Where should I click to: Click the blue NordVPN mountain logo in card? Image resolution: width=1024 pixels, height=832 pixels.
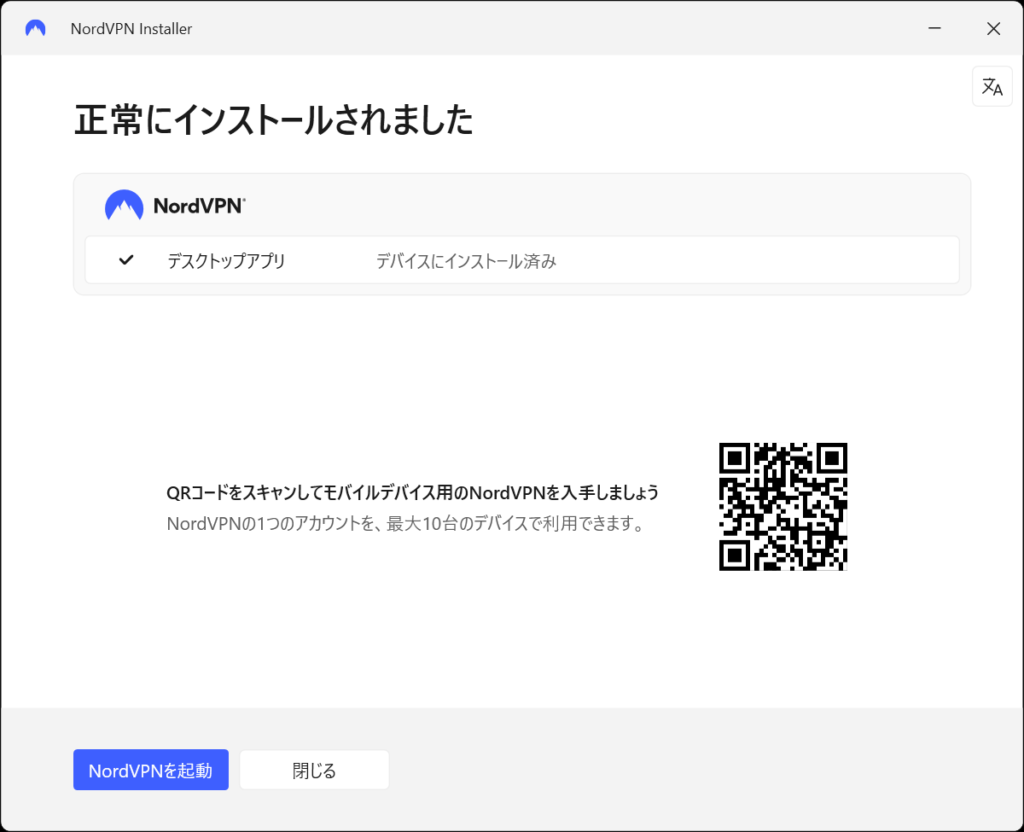(x=124, y=206)
